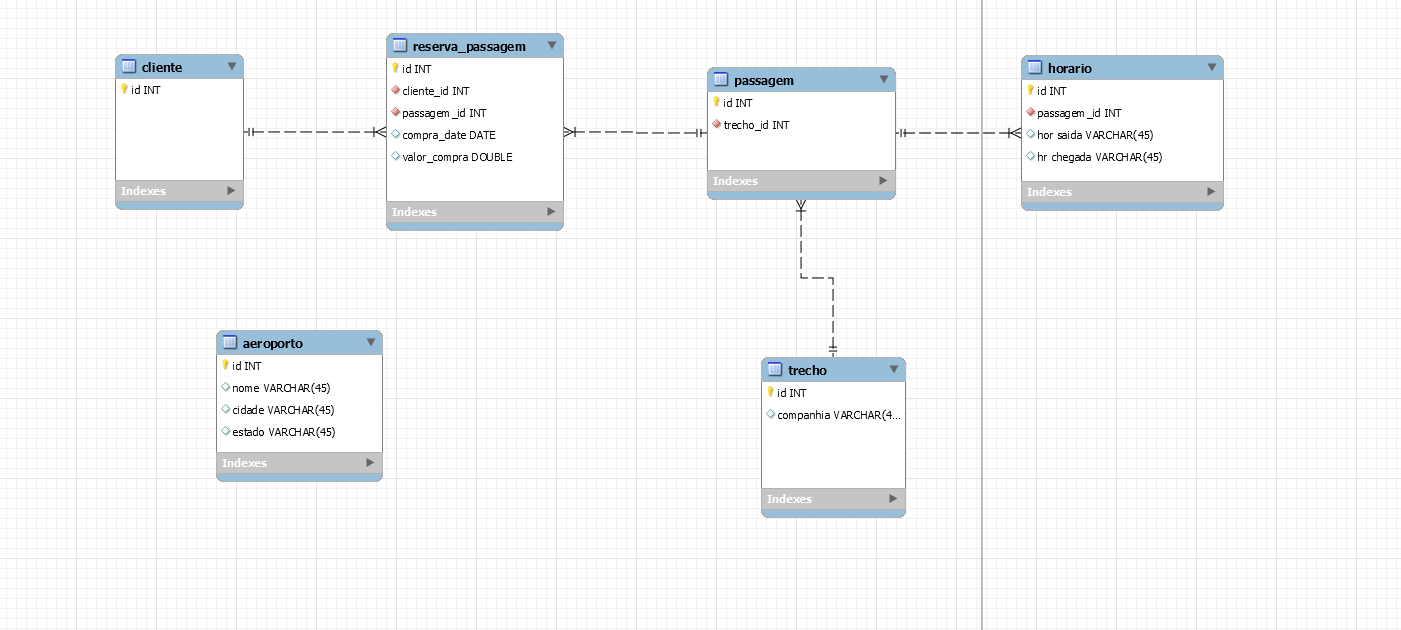Collapse the trecho table via header arrow
1401x630 pixels.
click(893, 370)
